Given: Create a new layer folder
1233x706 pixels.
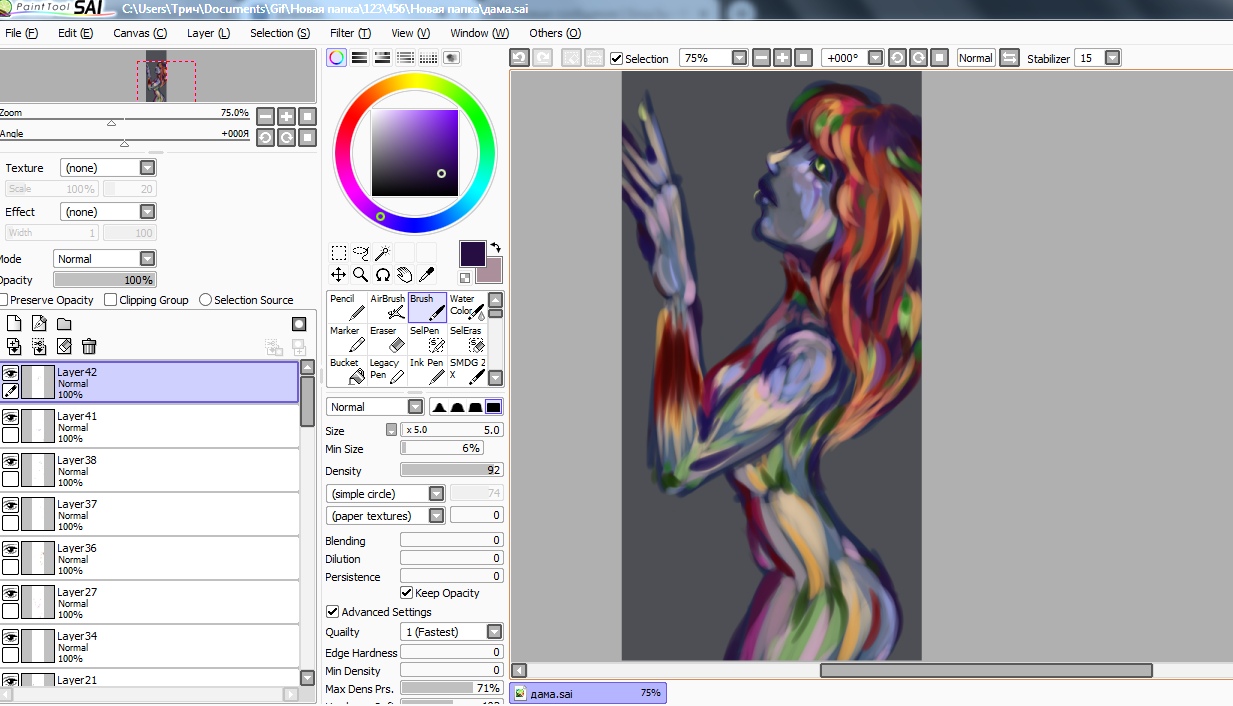Looking at the screenshot, I should [x=64, y=324].
